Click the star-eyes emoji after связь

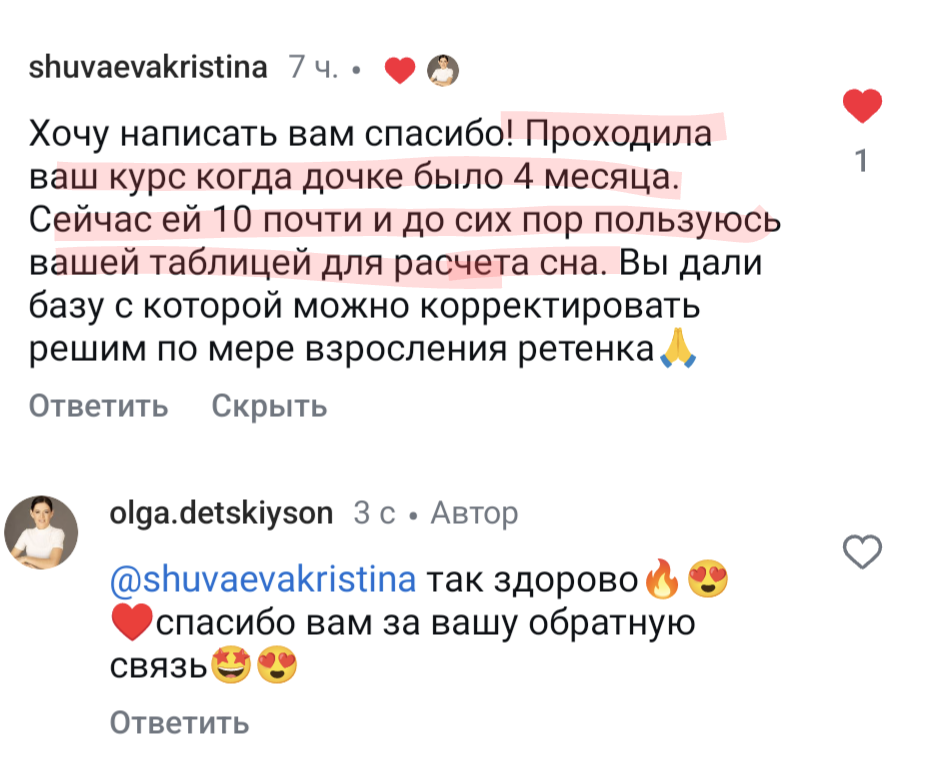(x=230, y=666)
